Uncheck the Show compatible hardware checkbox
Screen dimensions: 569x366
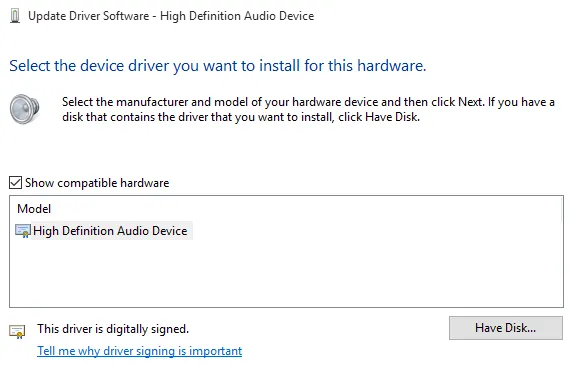[x=15, y=182]
